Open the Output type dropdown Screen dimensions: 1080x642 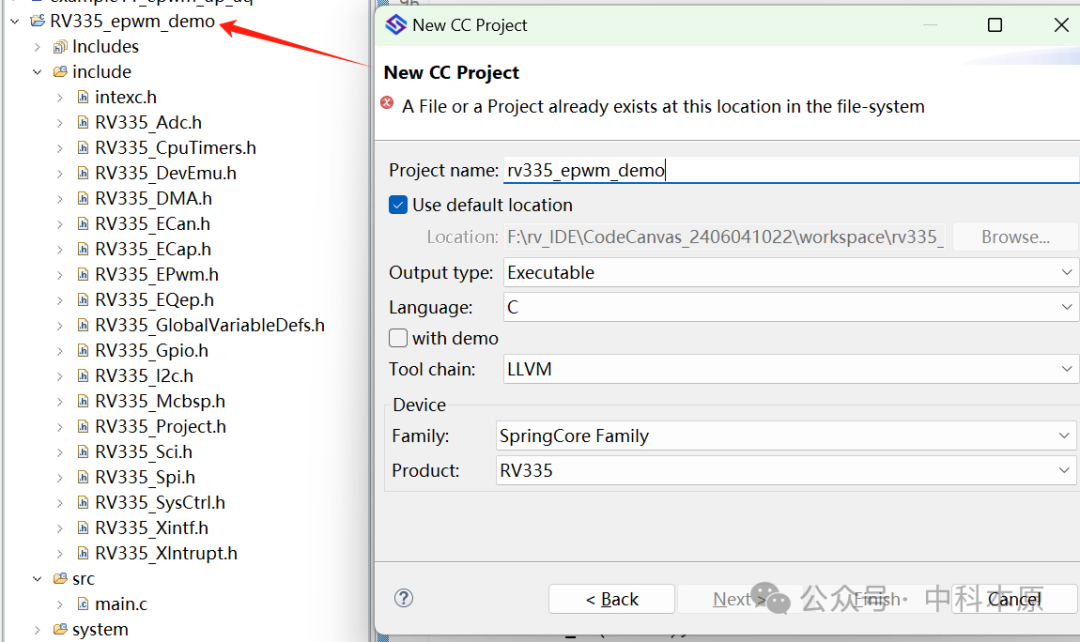pos(789,273)
